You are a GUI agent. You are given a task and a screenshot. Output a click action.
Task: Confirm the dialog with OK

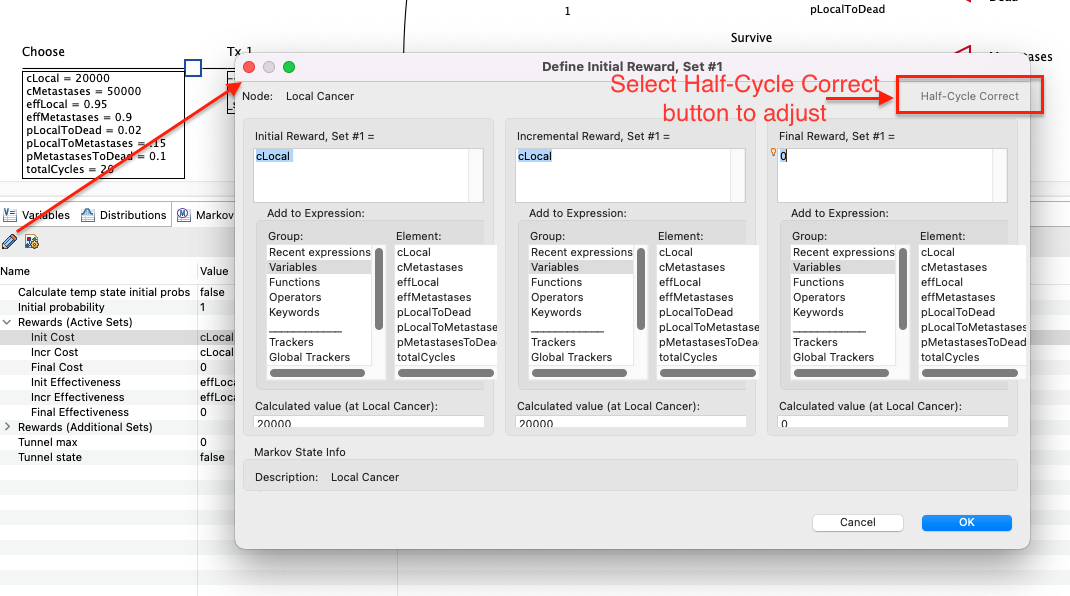966,522
